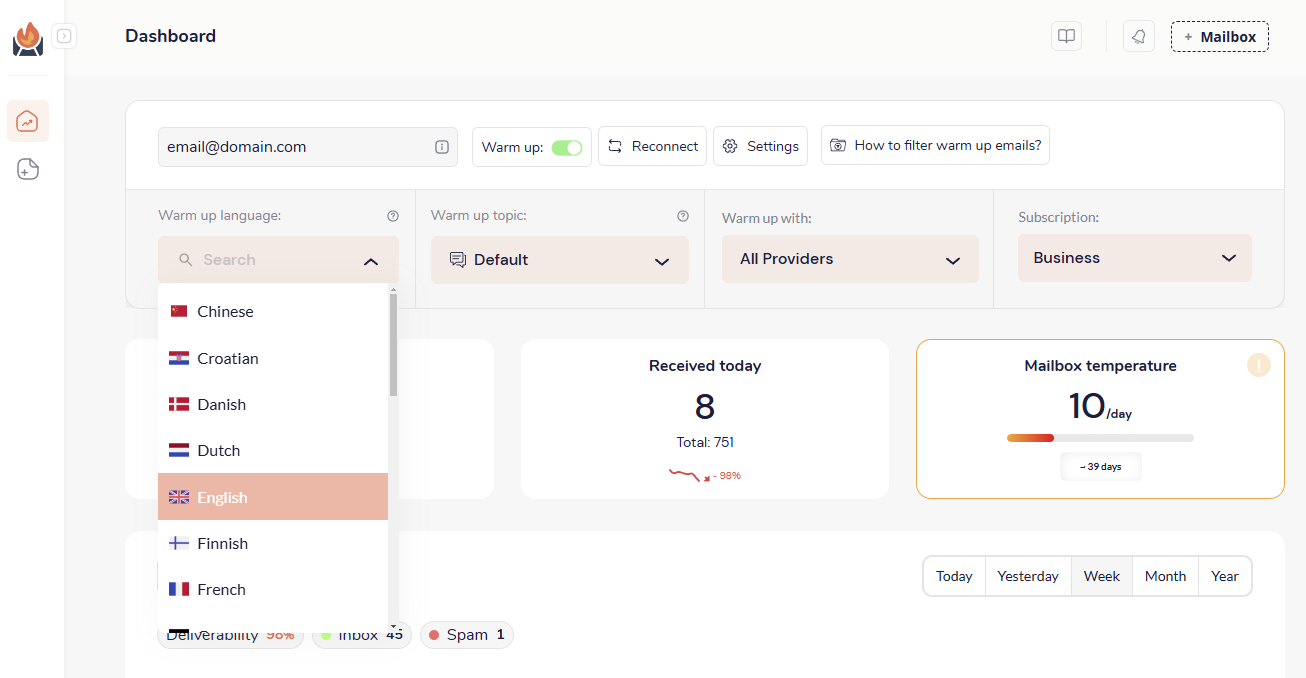Click Warm up language help icon
This screenshot has height=678, width=1306.
[393, 216]
